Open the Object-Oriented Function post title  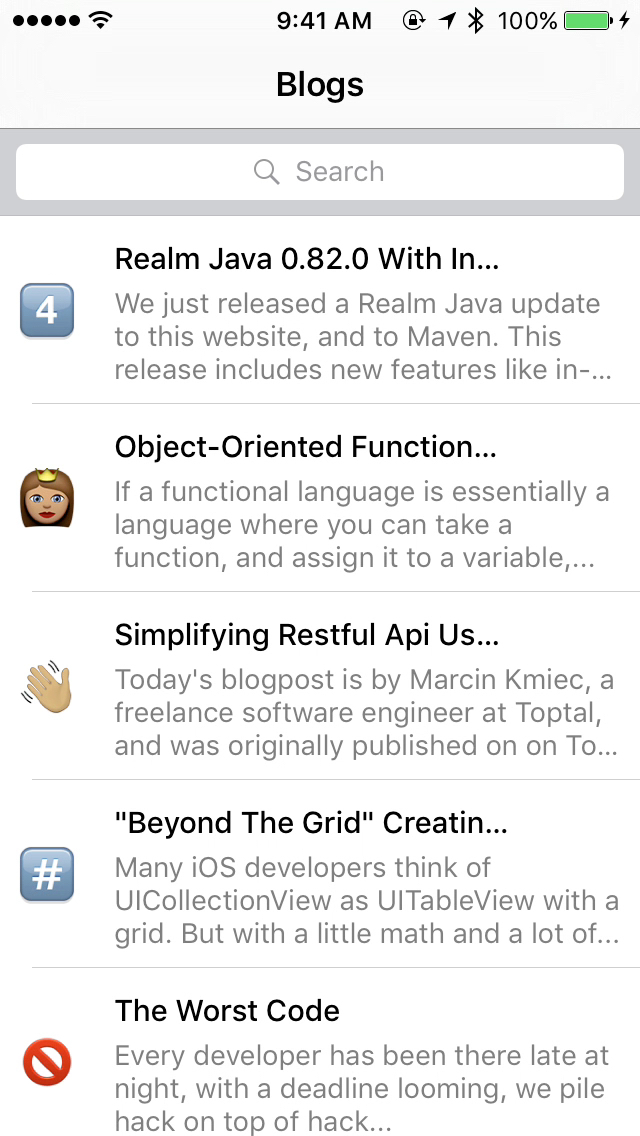pyautogui.click(x=306, y=447)
